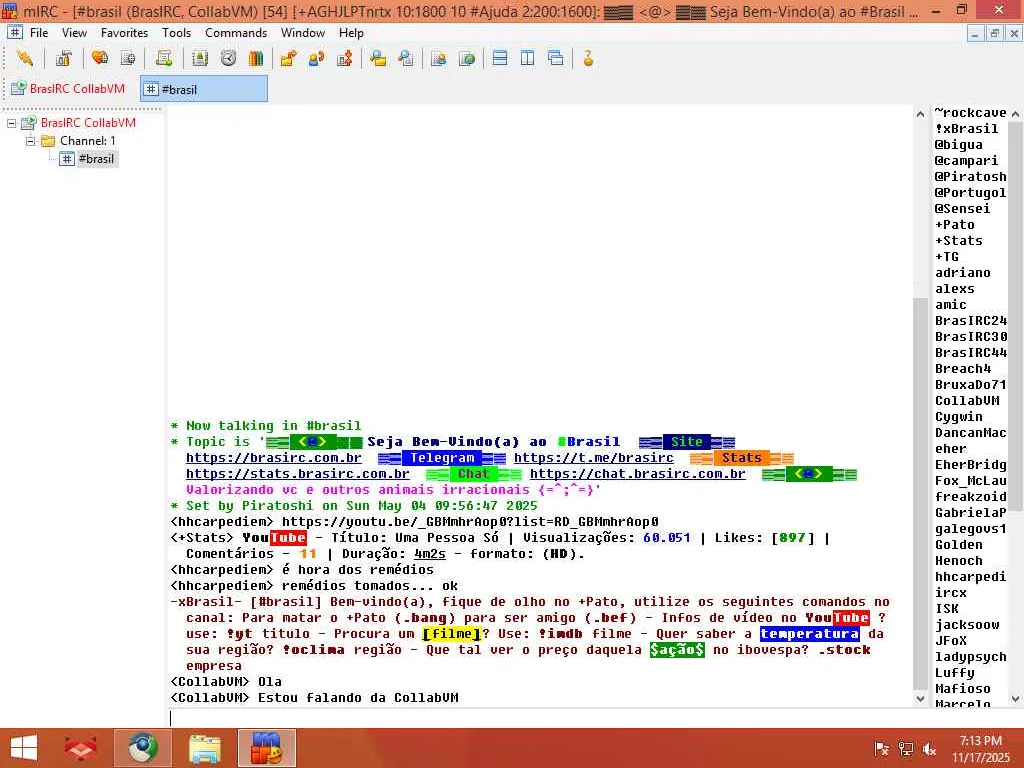Select BrasIRC CollabVM in the tree sidebar
Viewport: 1024px width, 768px height.
coord(88,123)
